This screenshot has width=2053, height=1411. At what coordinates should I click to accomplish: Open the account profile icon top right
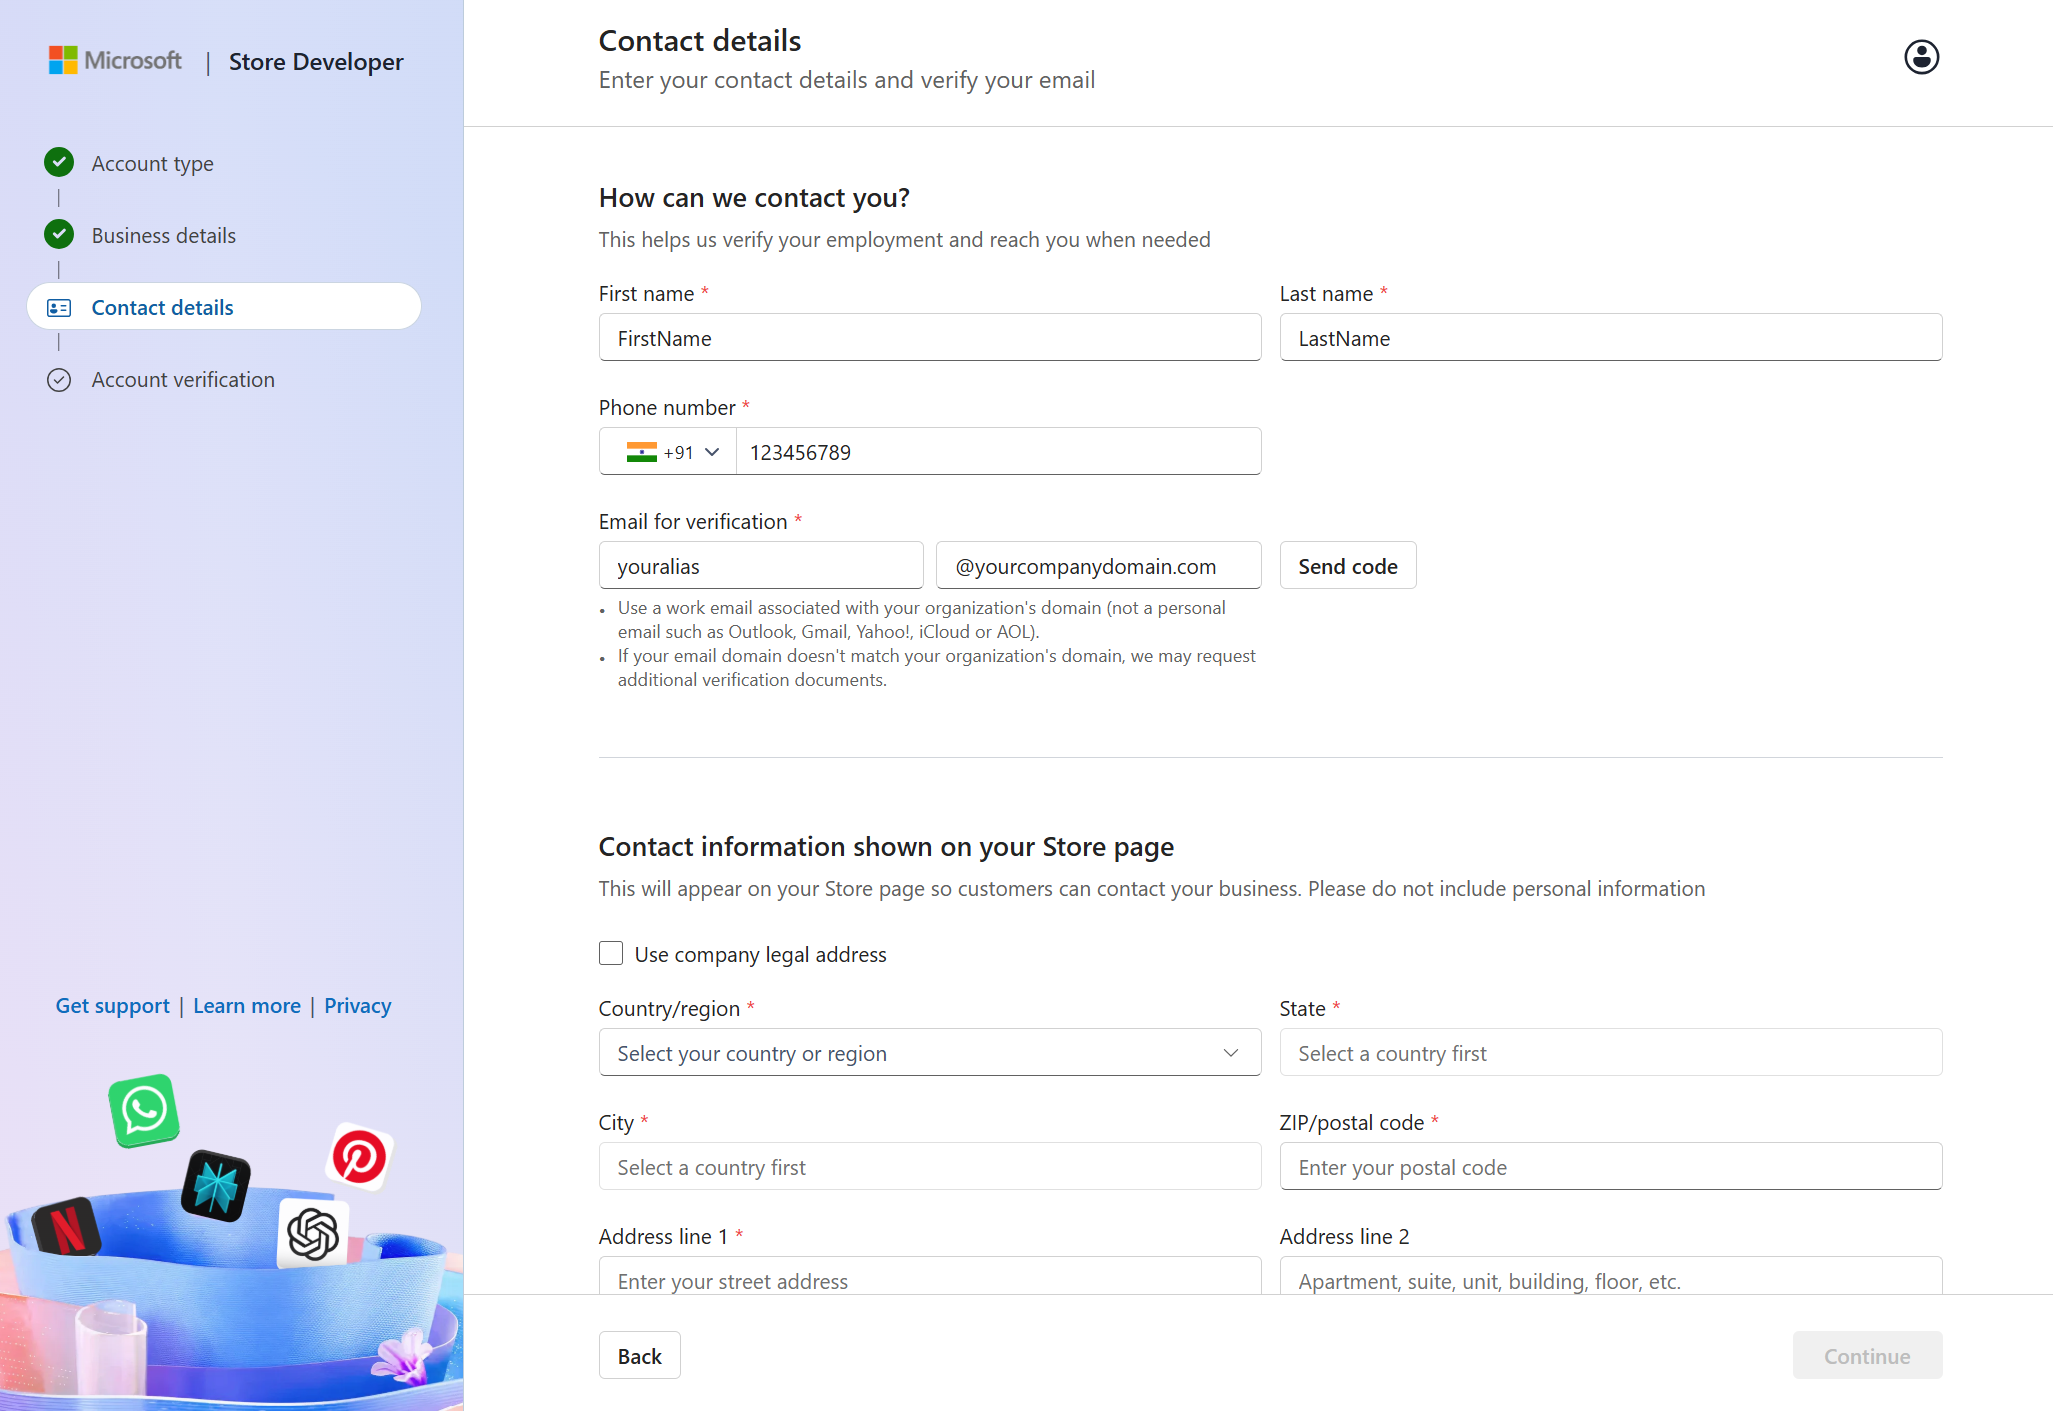(x=1920, y=57)
